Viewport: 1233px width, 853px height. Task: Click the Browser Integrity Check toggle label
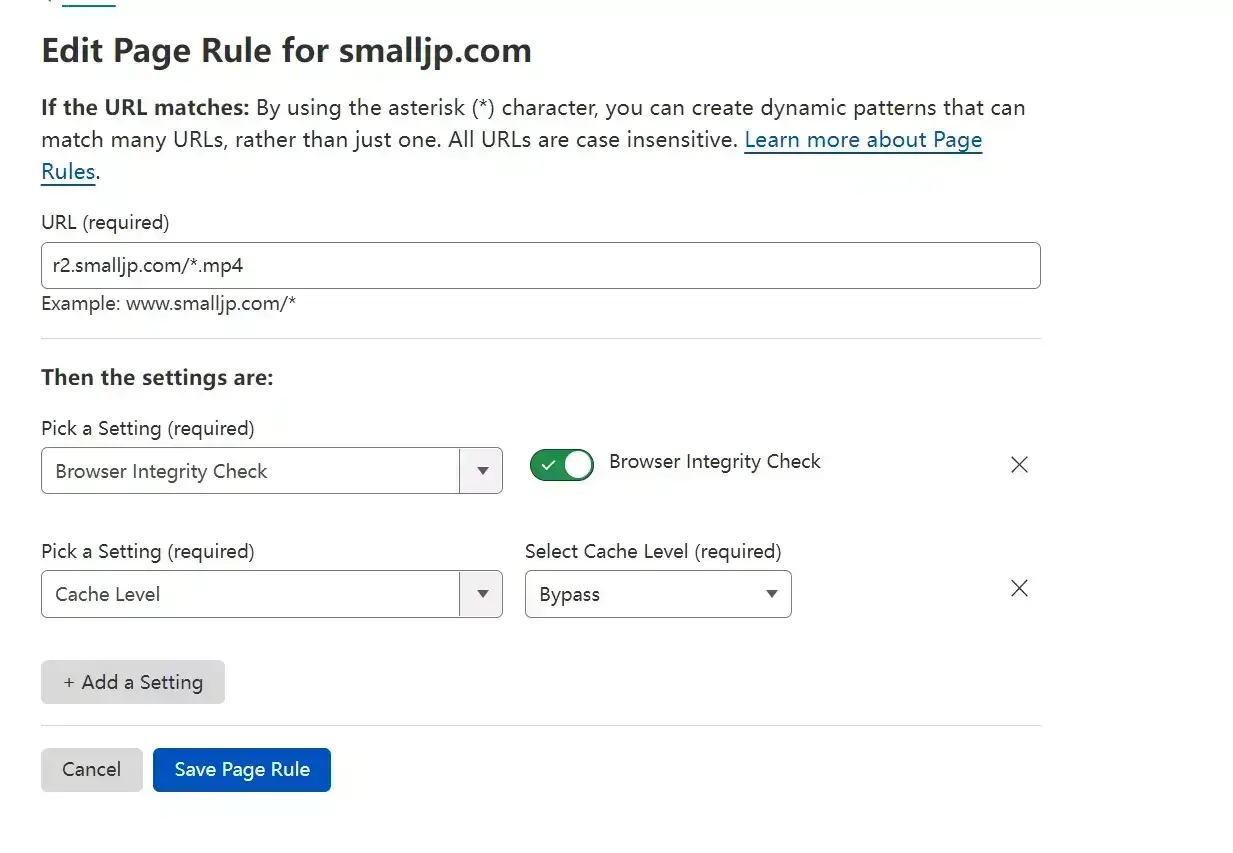(715, 461)
